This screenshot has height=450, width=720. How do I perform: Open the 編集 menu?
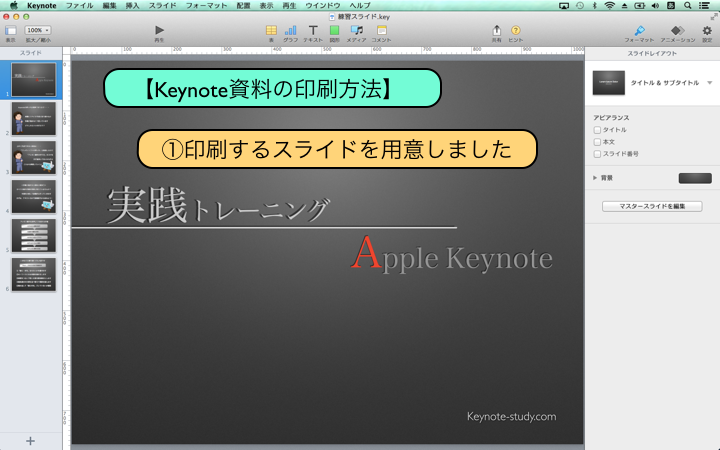(x=109, y=6)
